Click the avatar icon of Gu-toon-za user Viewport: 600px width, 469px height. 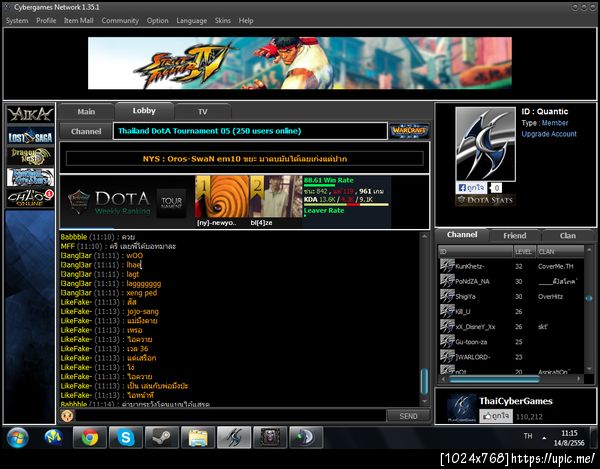447,341
